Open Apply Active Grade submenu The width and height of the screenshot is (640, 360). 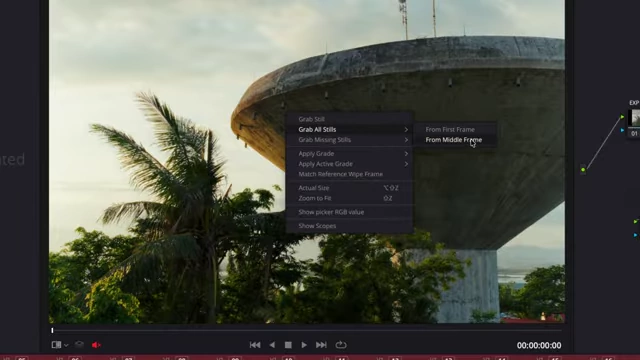[x=349, y=164]
